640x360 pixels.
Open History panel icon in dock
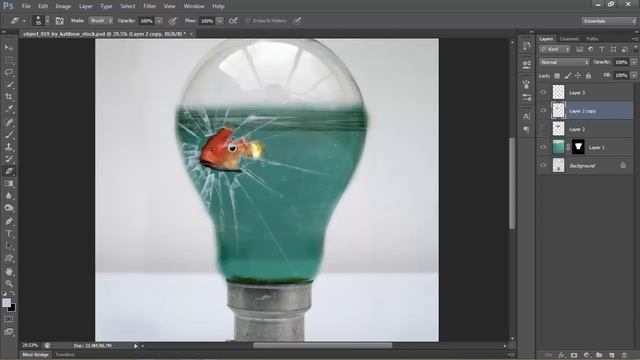pos(527,46)
